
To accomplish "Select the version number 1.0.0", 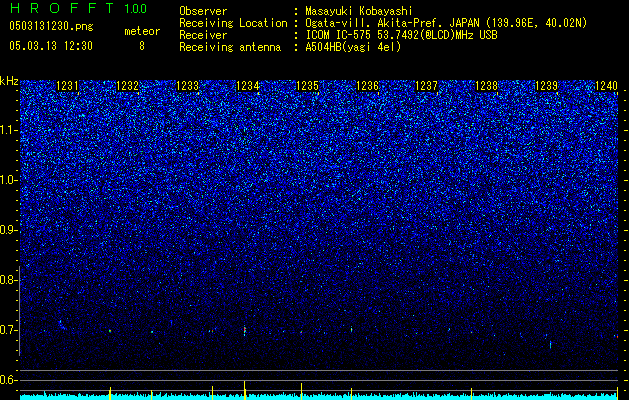I will pyautogui.click(x=136, y=8).
